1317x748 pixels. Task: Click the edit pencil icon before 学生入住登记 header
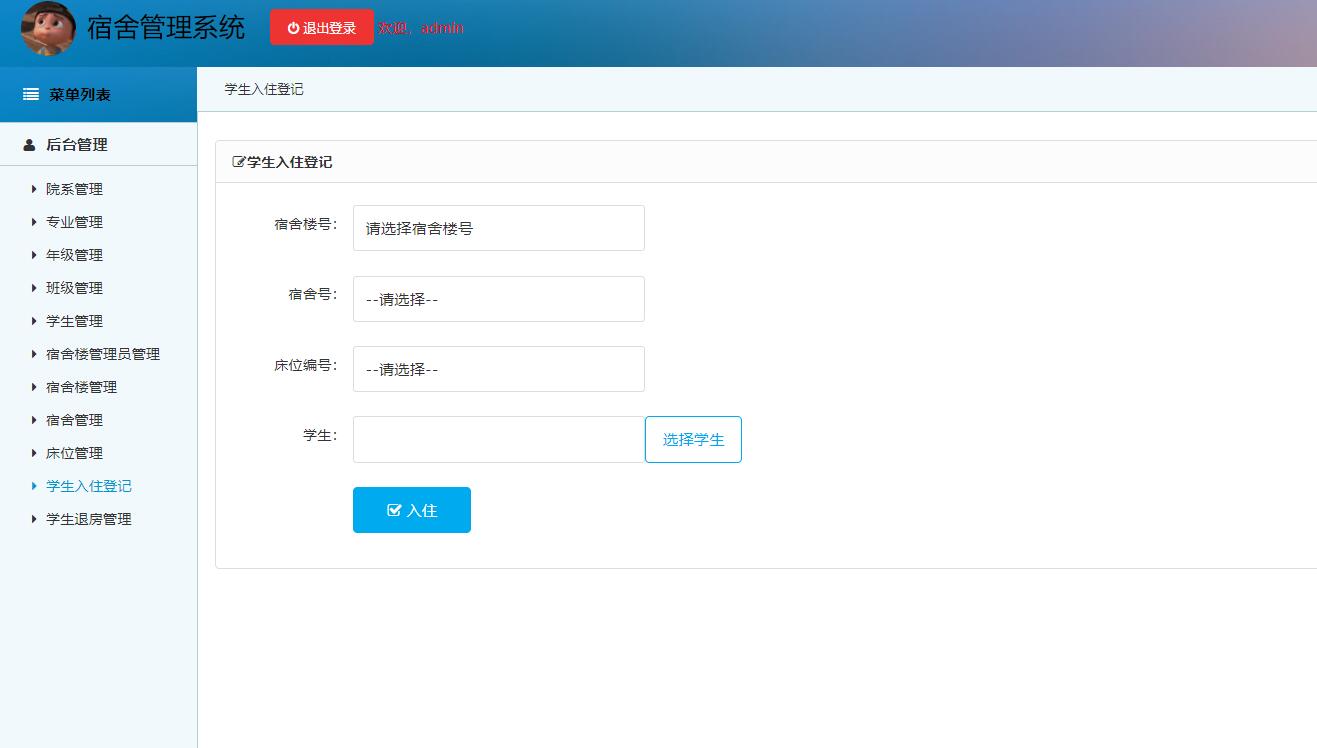click(x=238, y=160)
